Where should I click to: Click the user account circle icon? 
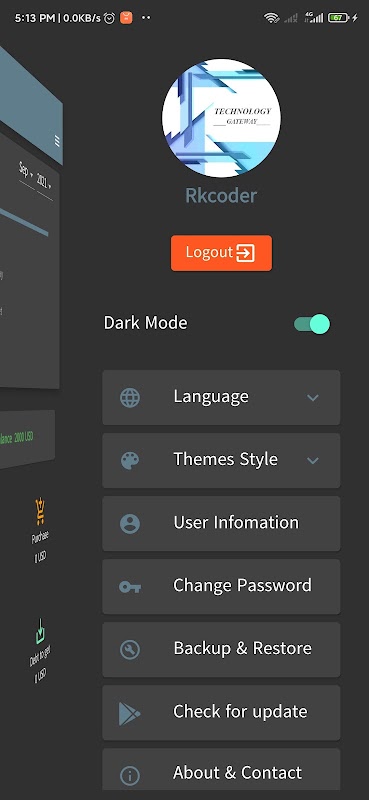pyautogui.click(x=130, y=523)
